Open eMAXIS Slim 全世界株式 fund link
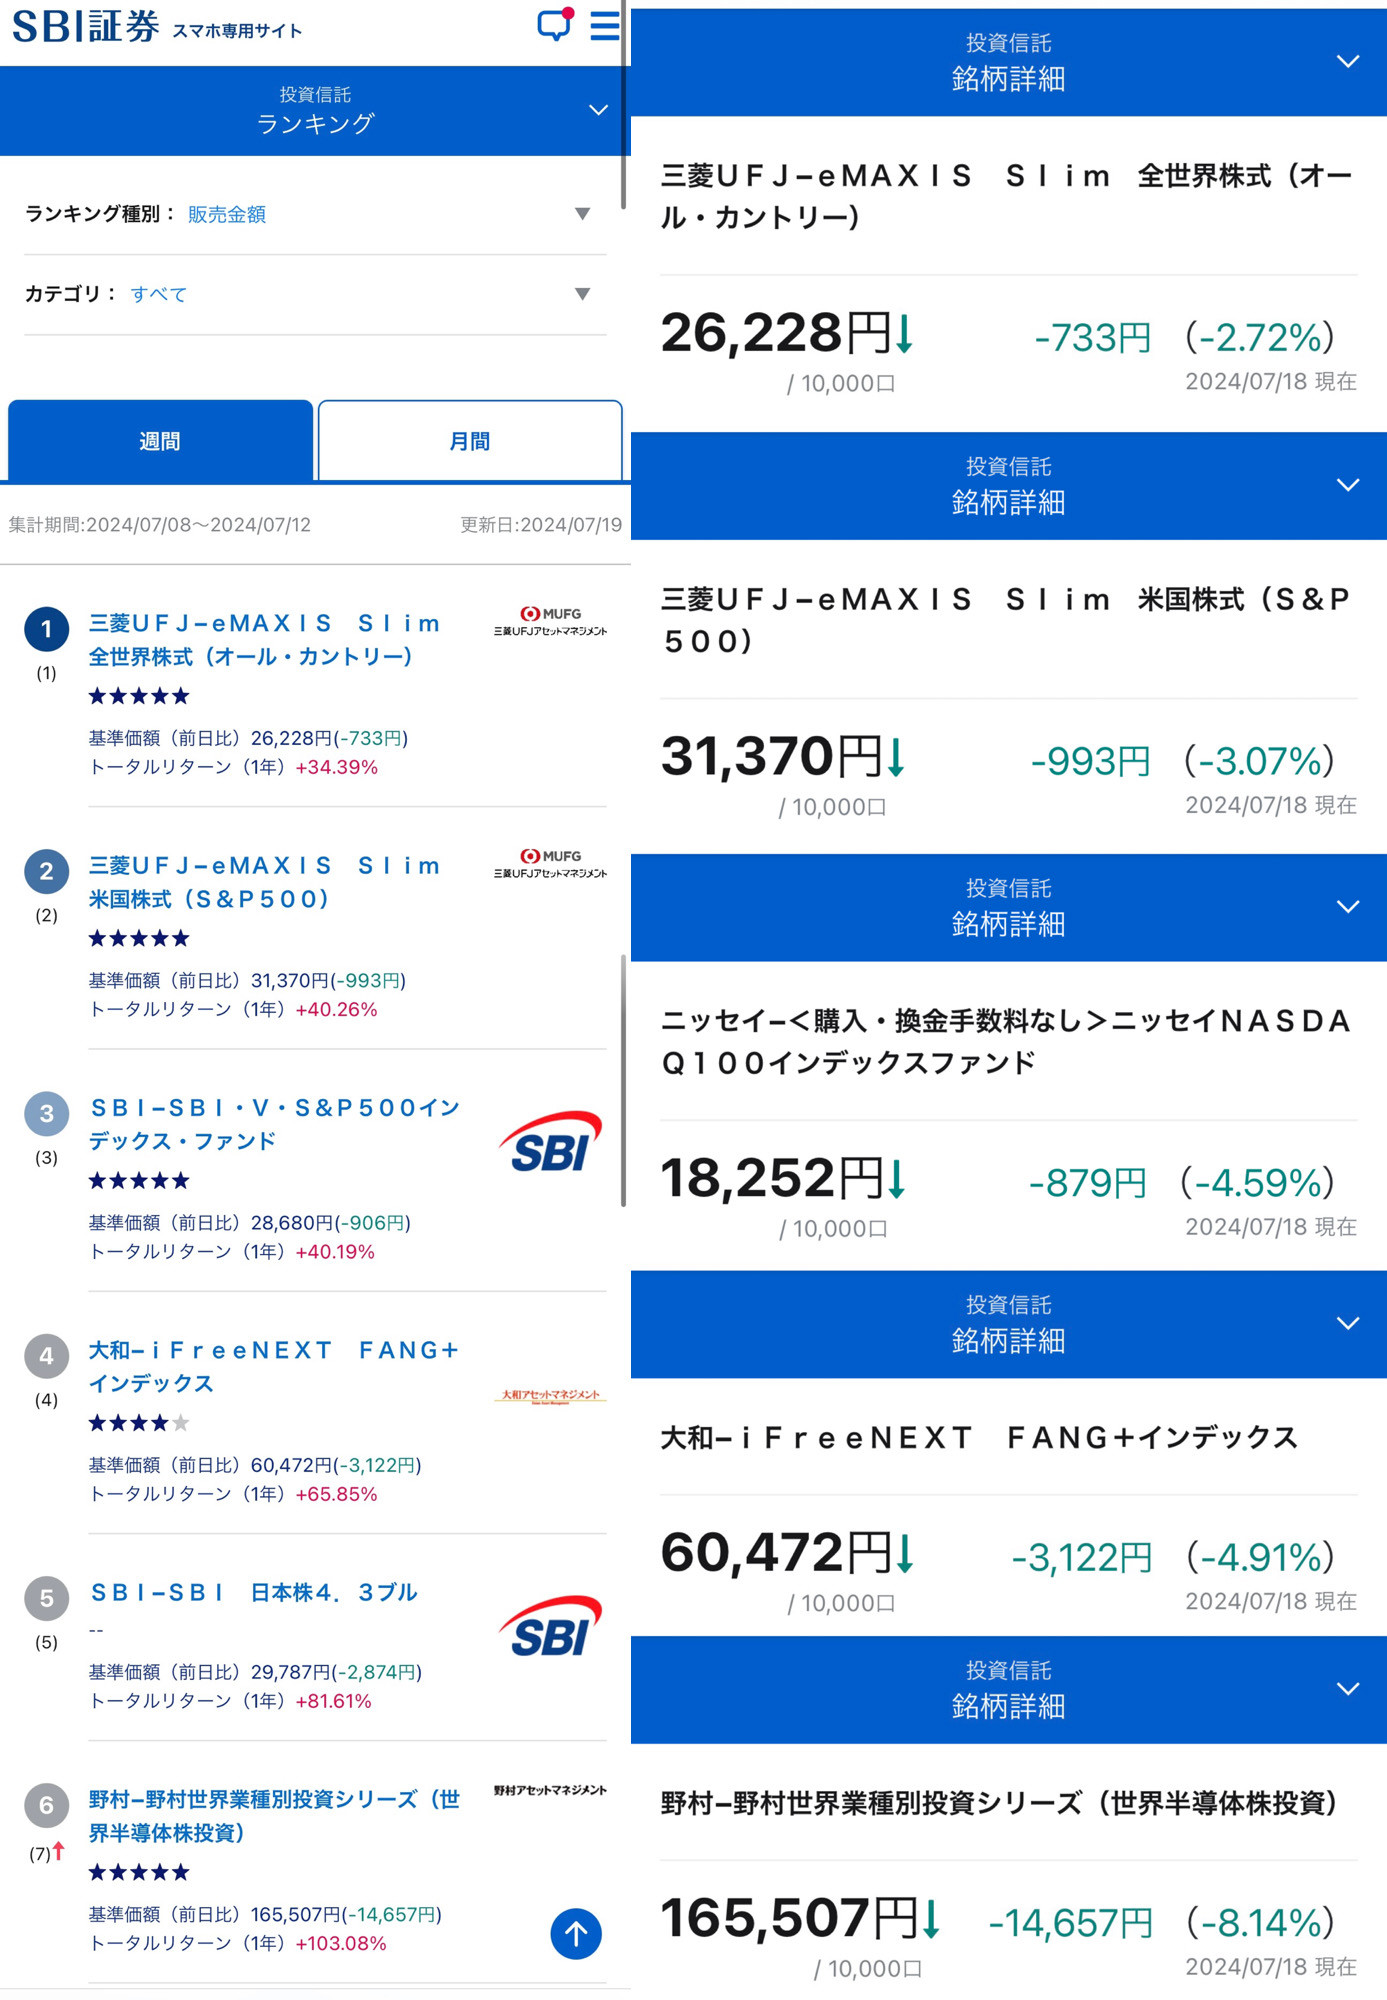This screenshot has height=2000, width=1387. point(265,640)
